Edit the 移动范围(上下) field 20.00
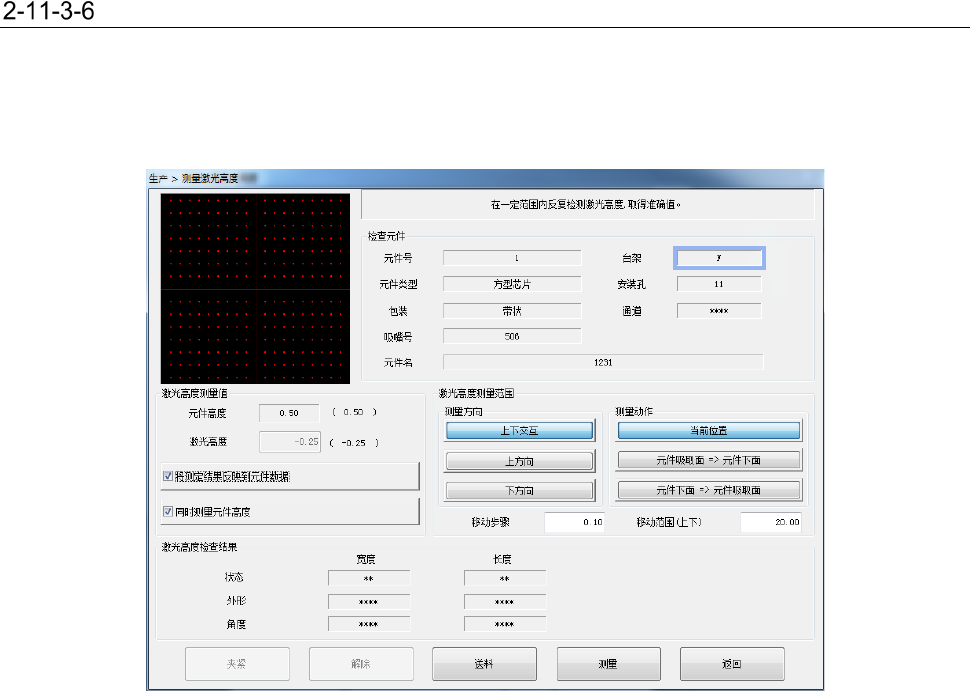This screenshot has height=691, width=970. pos(771,522)
